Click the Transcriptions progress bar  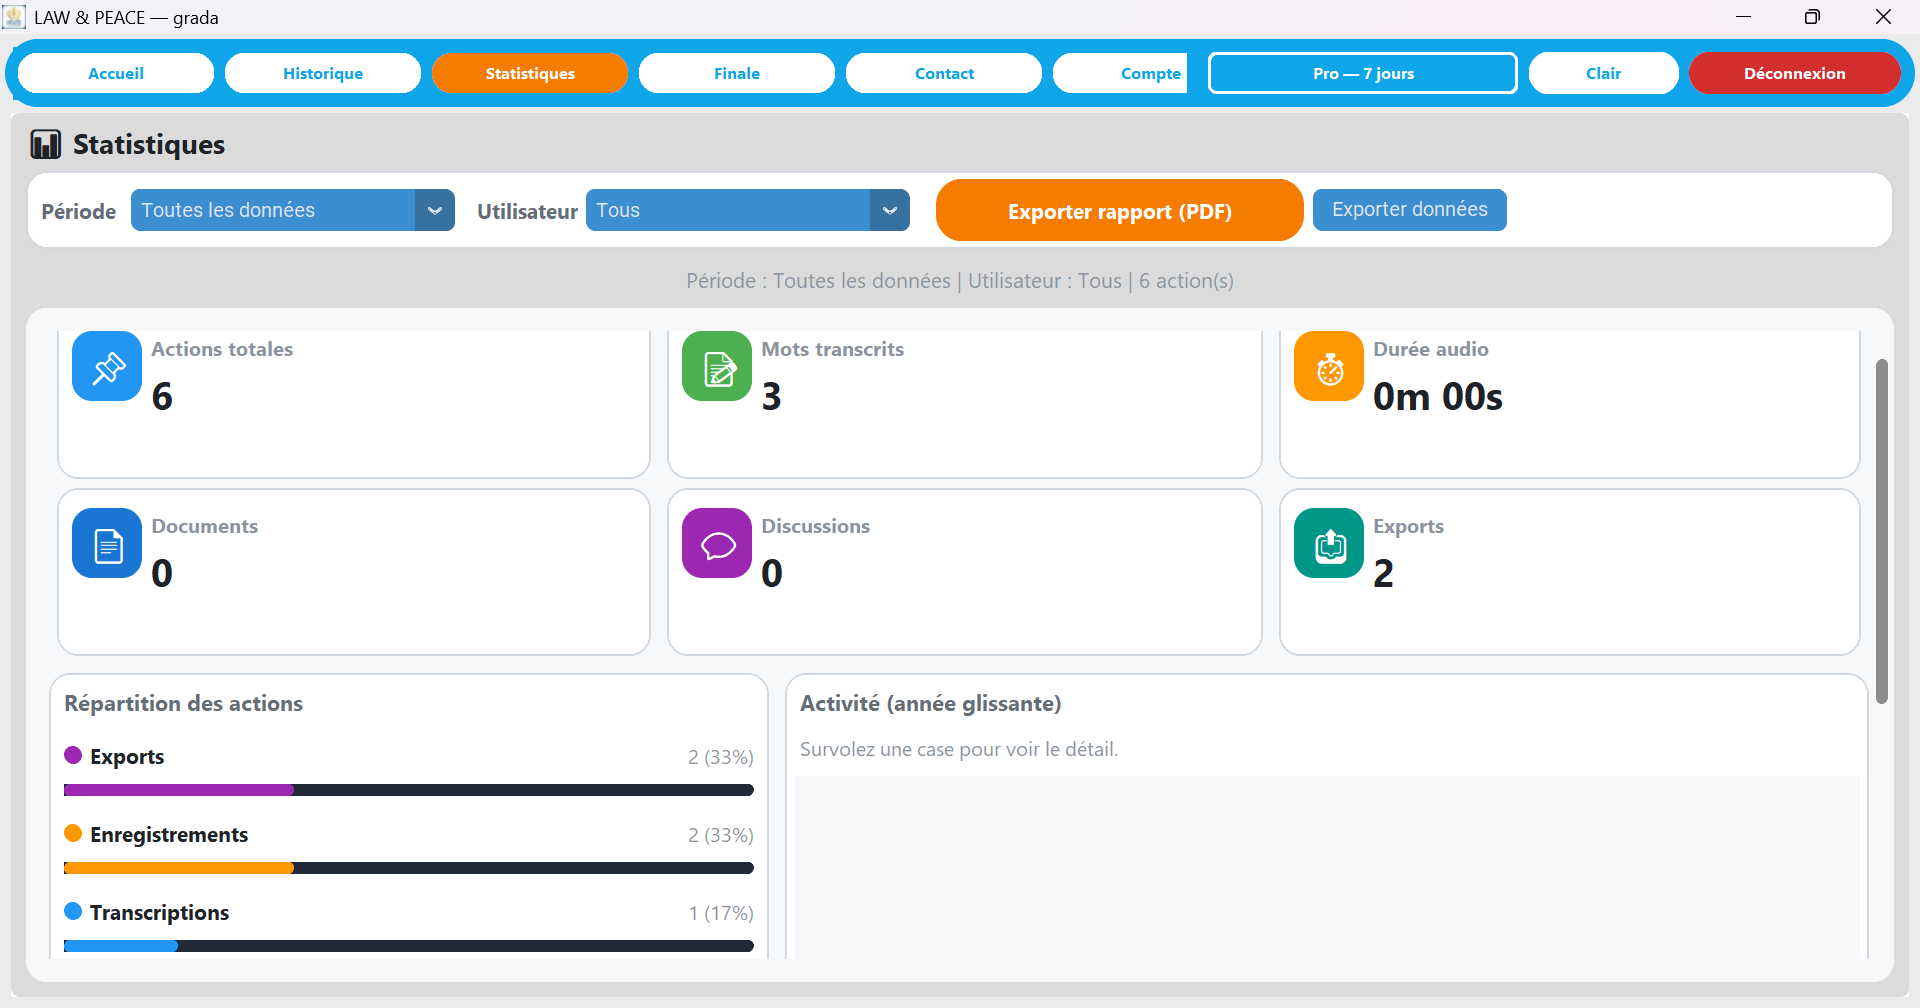click(409, 946)
